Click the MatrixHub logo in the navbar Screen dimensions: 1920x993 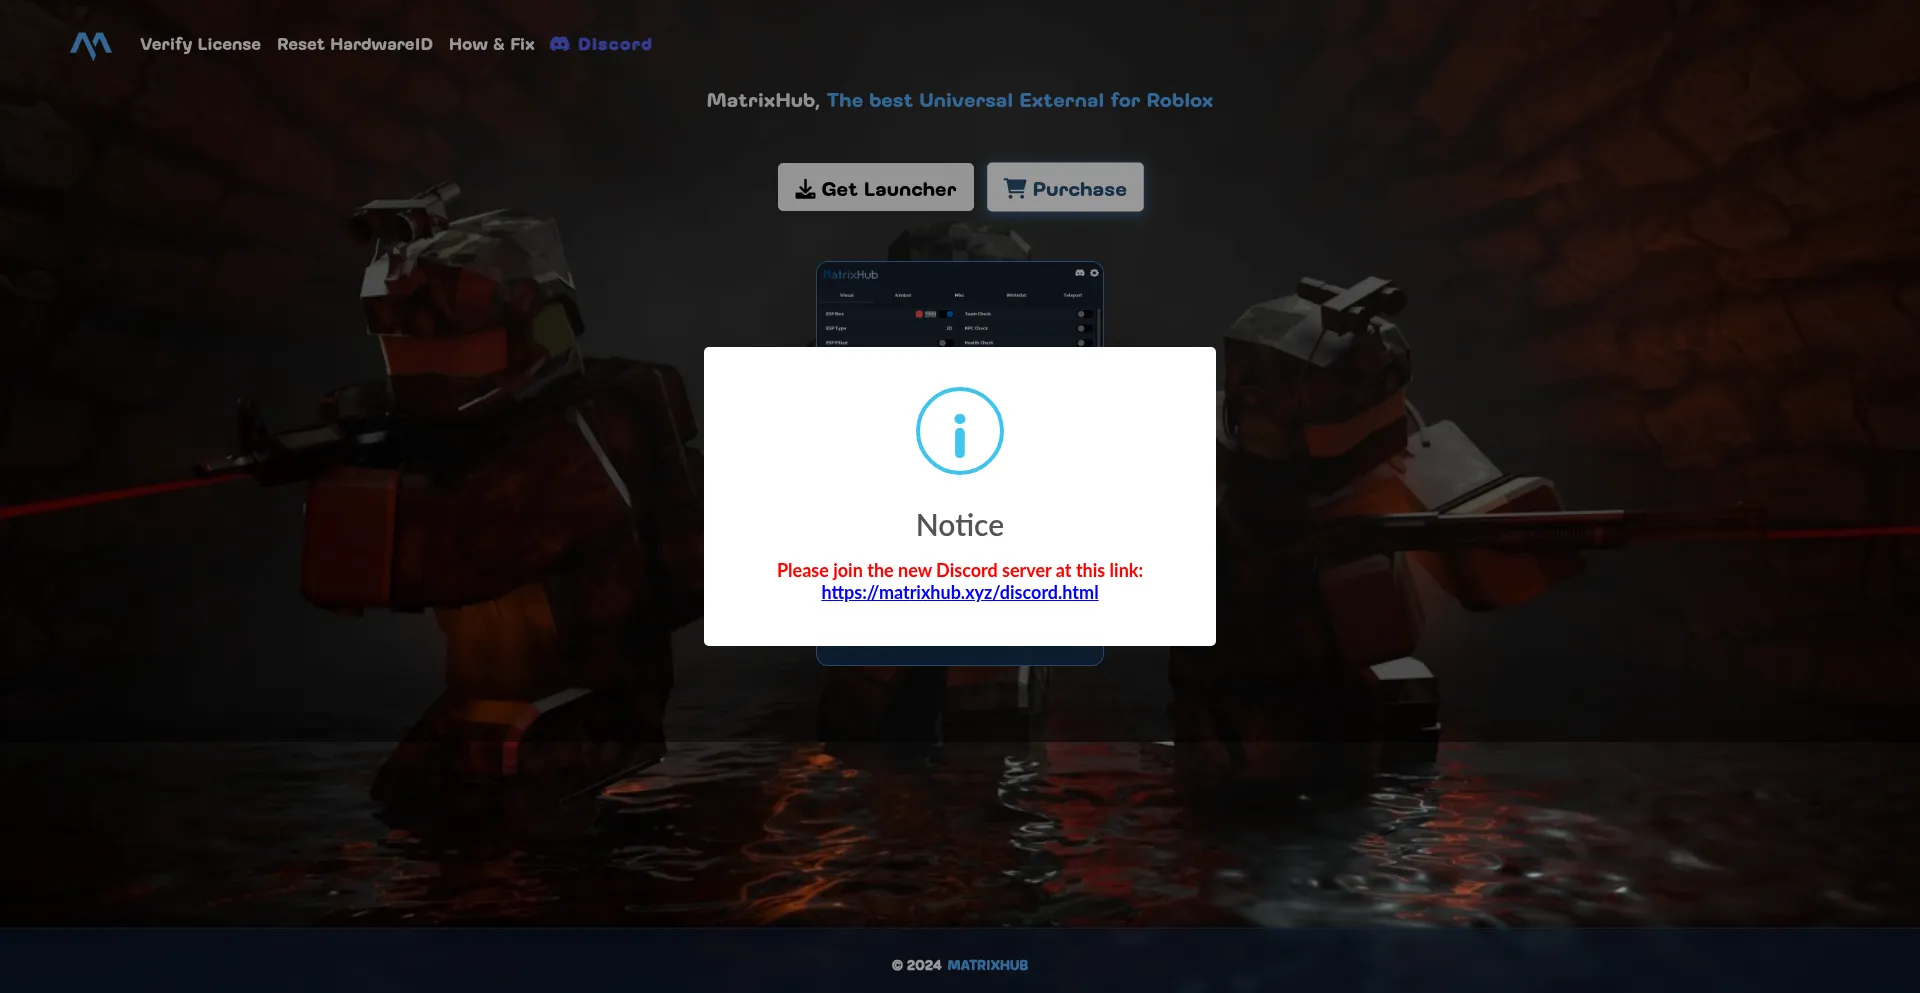pos(91,45)
